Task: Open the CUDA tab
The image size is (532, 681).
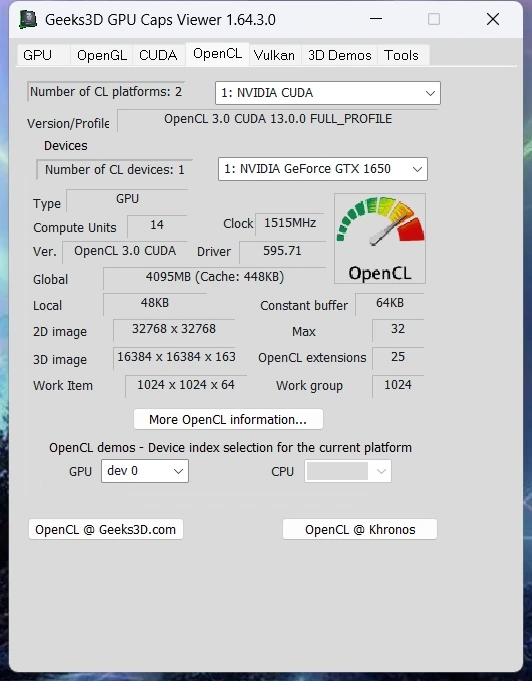Action: (158, 55)
